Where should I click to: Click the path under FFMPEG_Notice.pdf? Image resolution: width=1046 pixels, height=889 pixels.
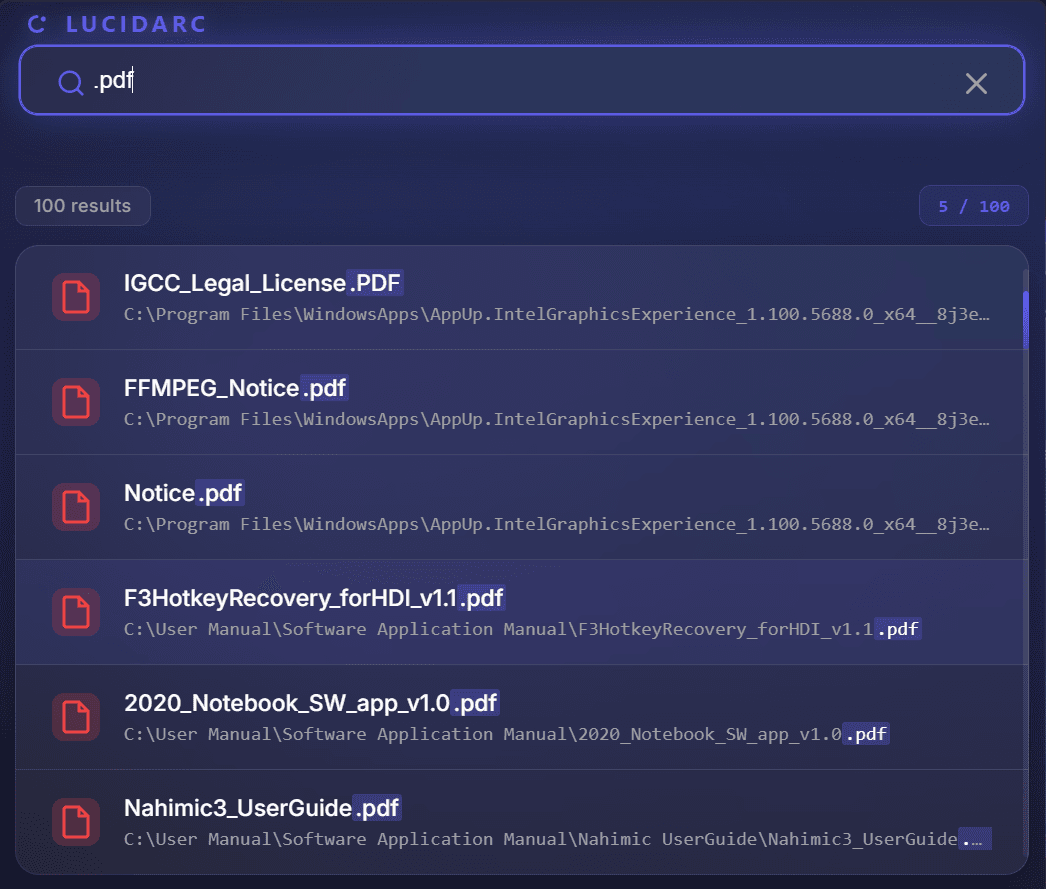click(557, 419)
